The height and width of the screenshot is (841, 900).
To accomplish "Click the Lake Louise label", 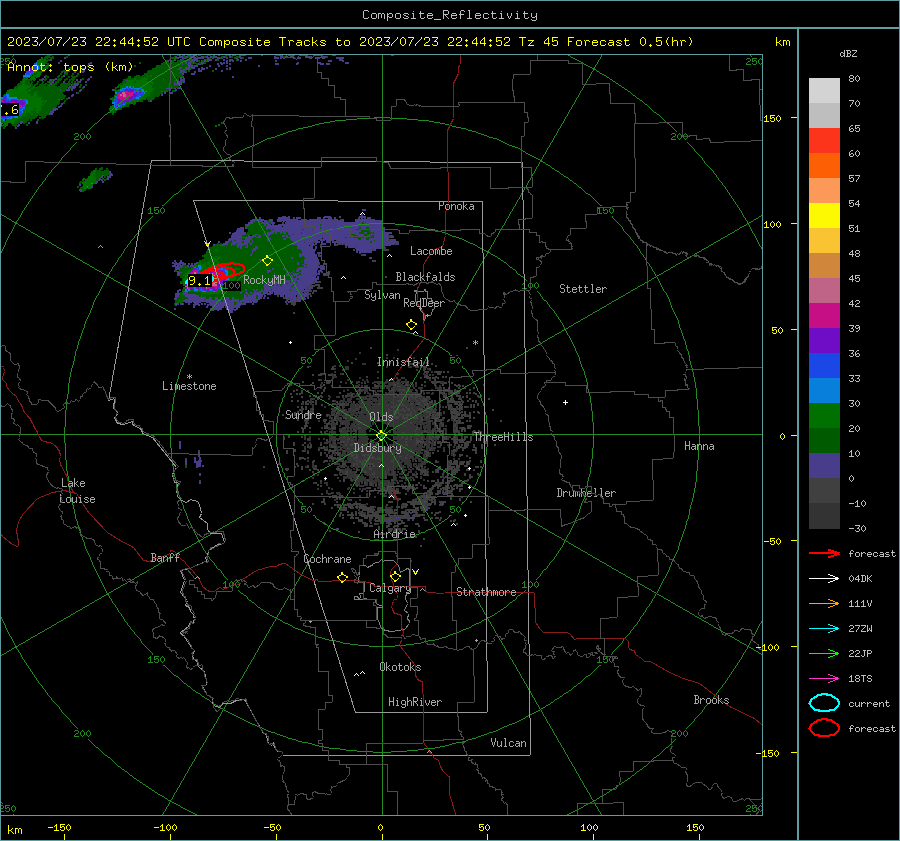I will (77, 491).
